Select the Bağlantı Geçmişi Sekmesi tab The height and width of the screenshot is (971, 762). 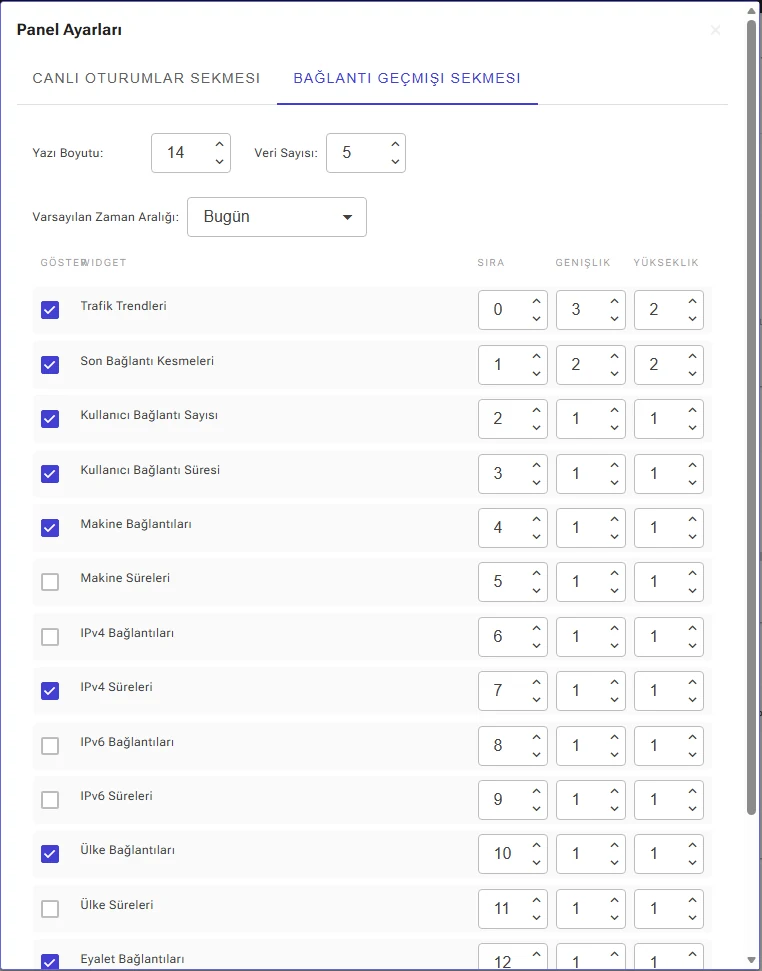pyautogui.click(x=407, y=78)
